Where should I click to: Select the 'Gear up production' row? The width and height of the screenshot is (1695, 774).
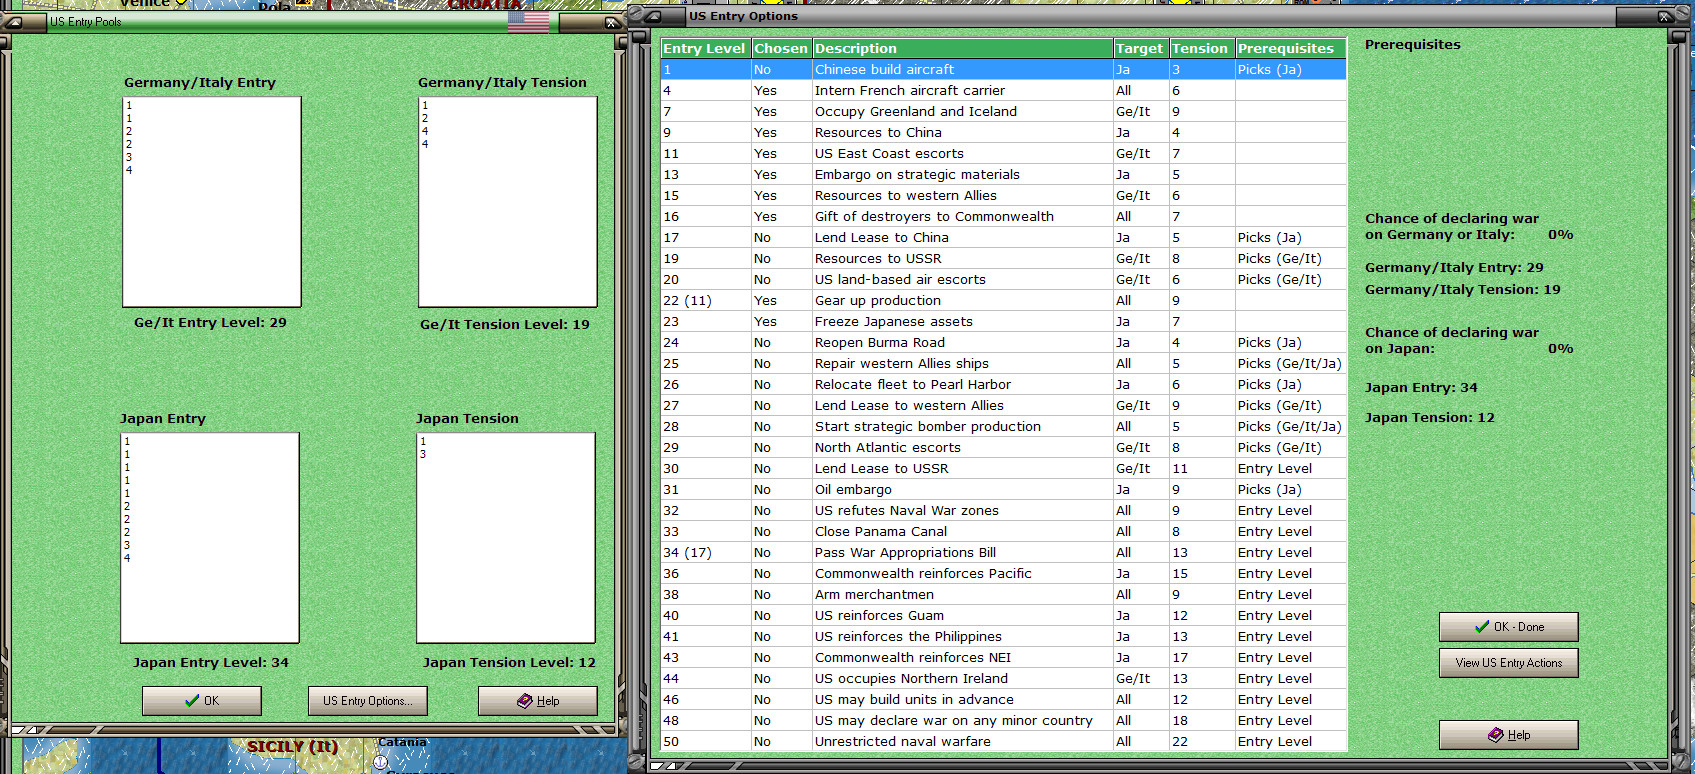(x=1004, y=301)
